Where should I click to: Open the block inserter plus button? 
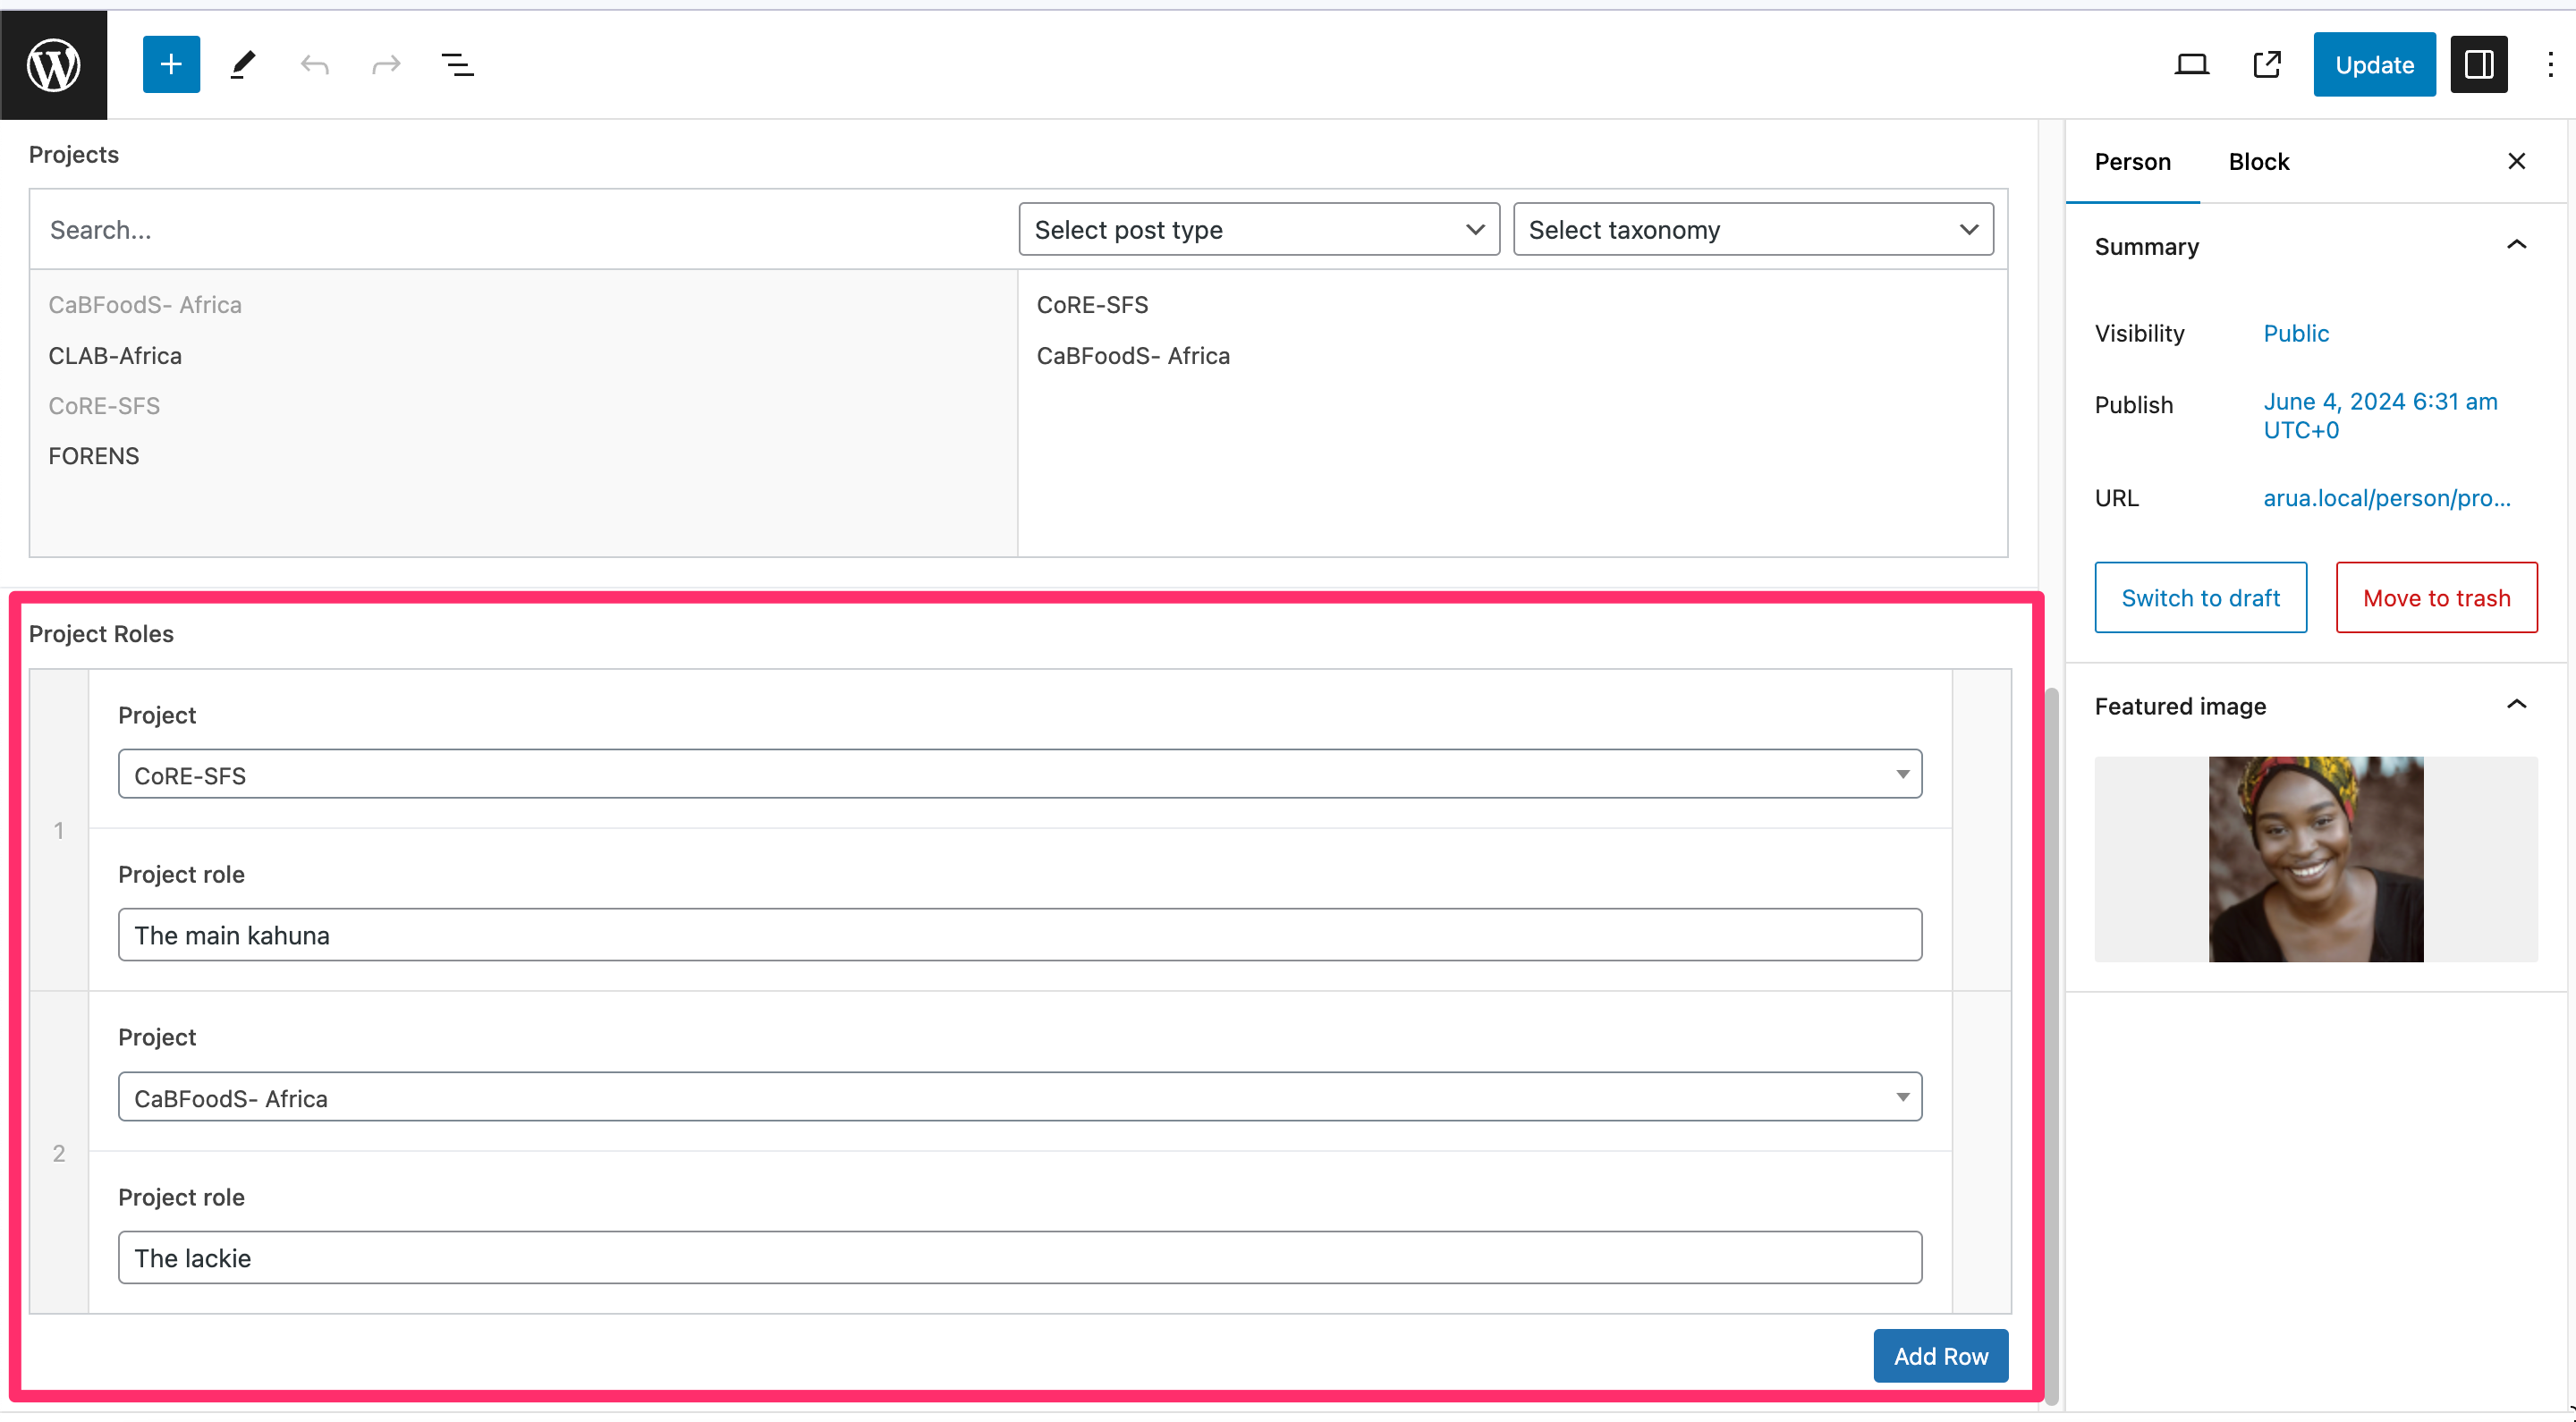click(x=171, y=65)
